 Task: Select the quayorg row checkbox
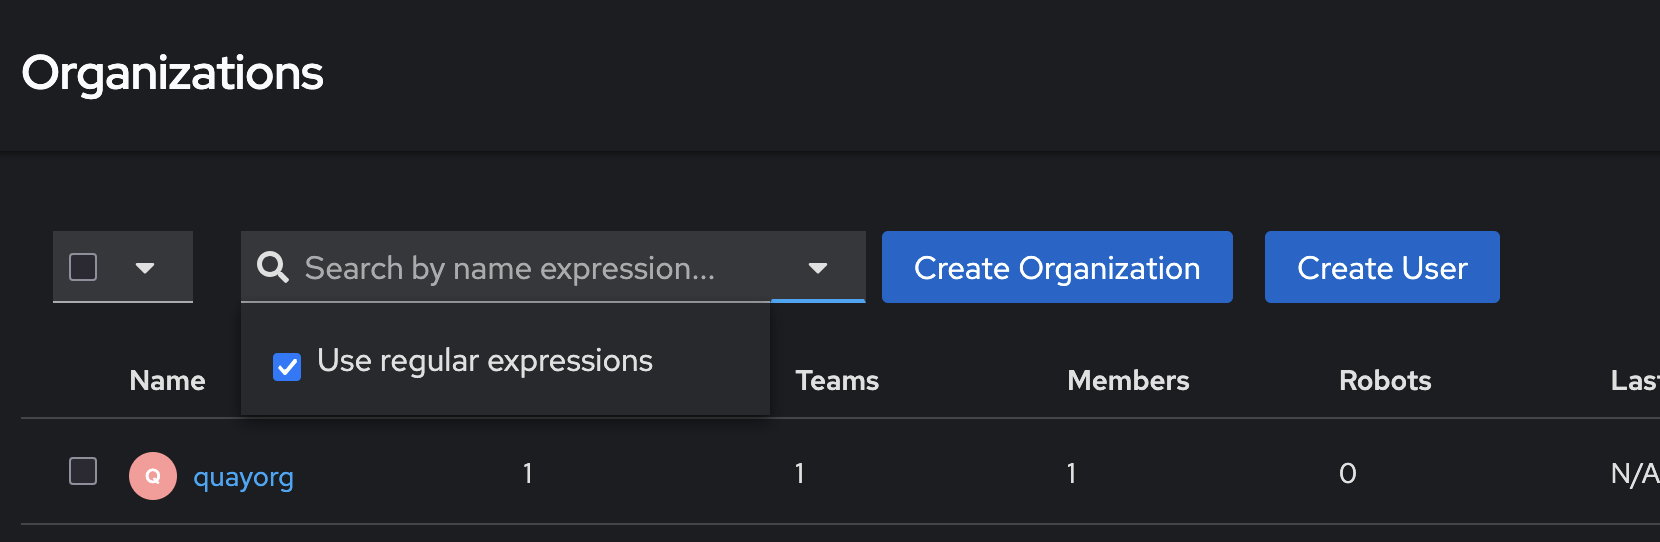[x=83, y=471]
